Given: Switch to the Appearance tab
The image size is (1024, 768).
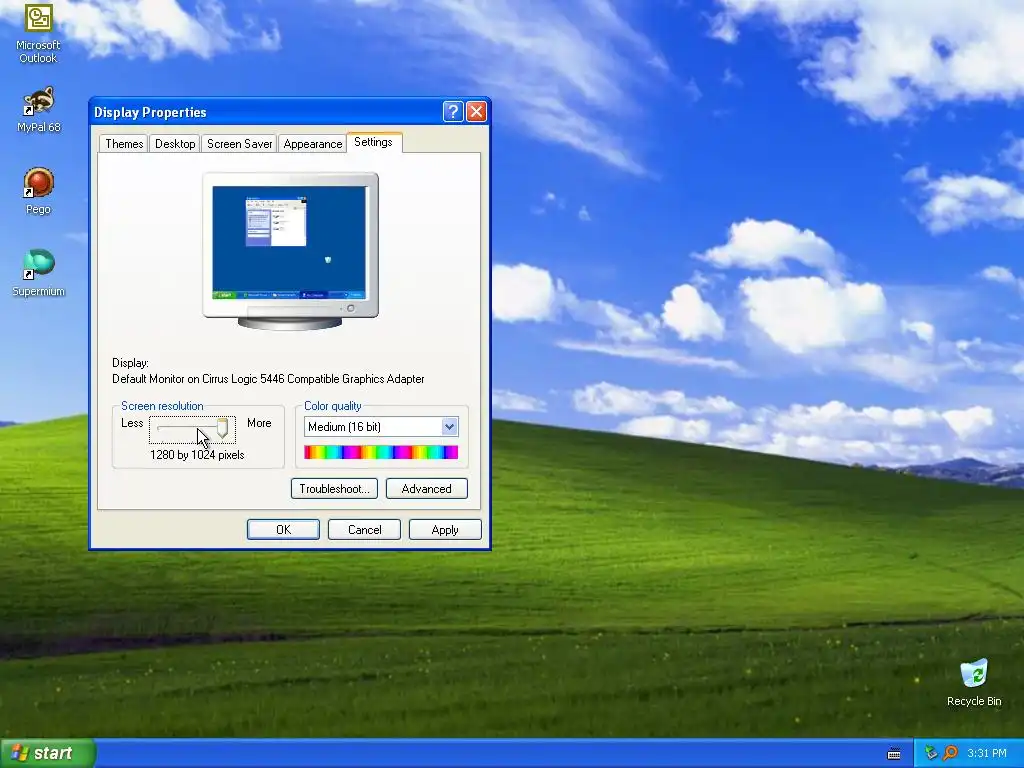Looking at the screenshot, I should click(313, 144).
